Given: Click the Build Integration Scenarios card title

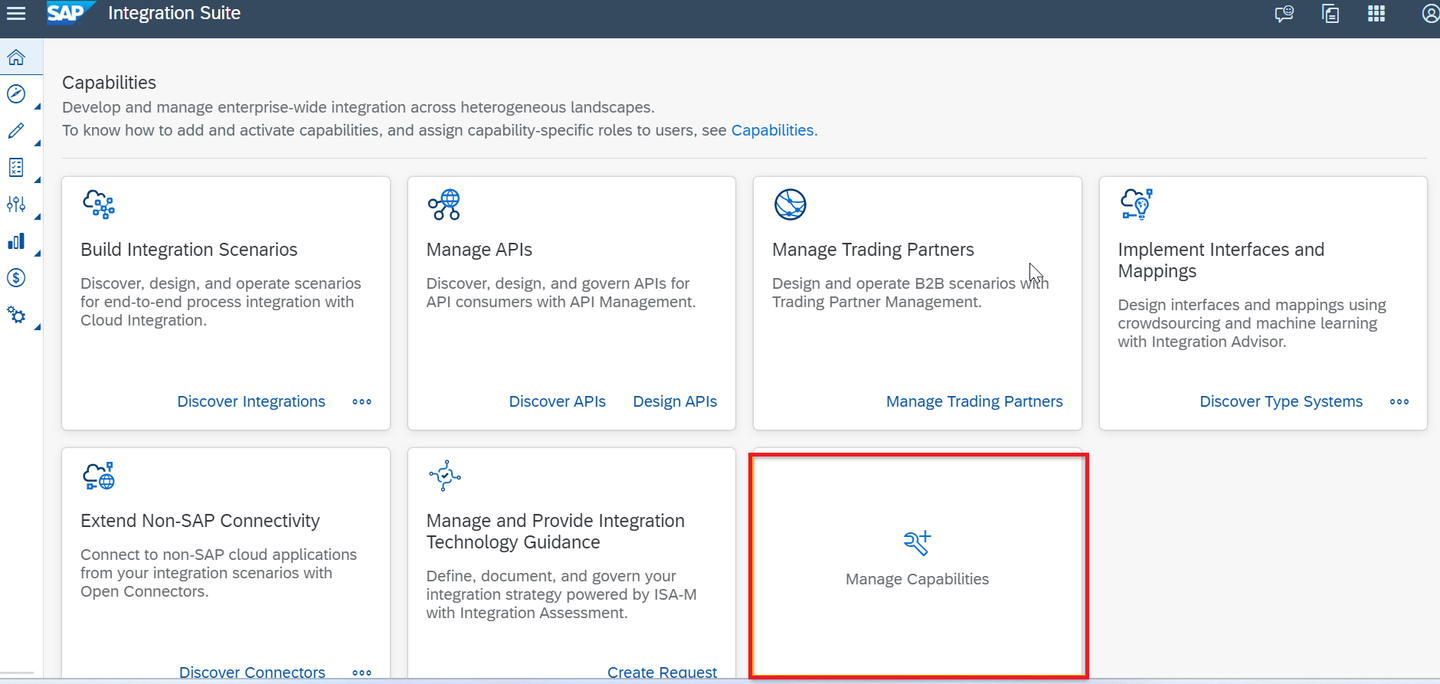Looking at the screenshot, I should click(x=189, y=249).
